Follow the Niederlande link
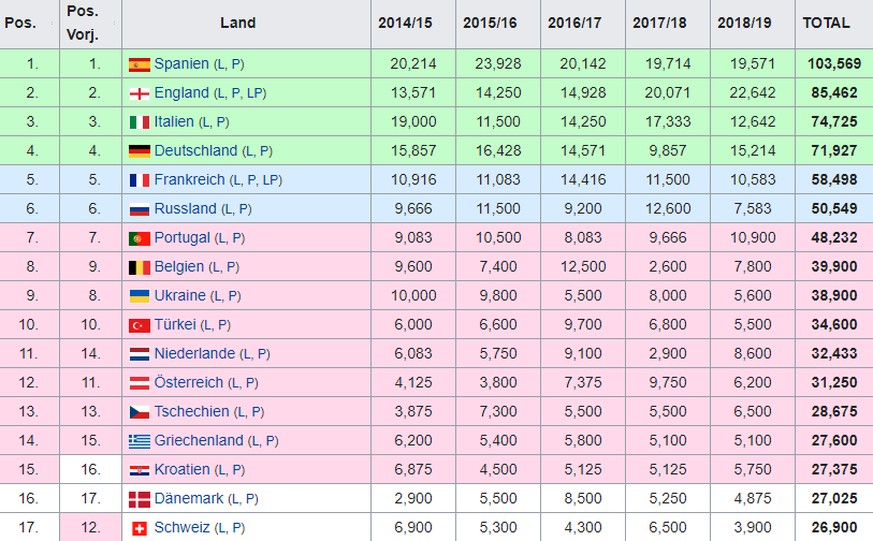Screen dimensions: 873x541 (x=194, y=354)
